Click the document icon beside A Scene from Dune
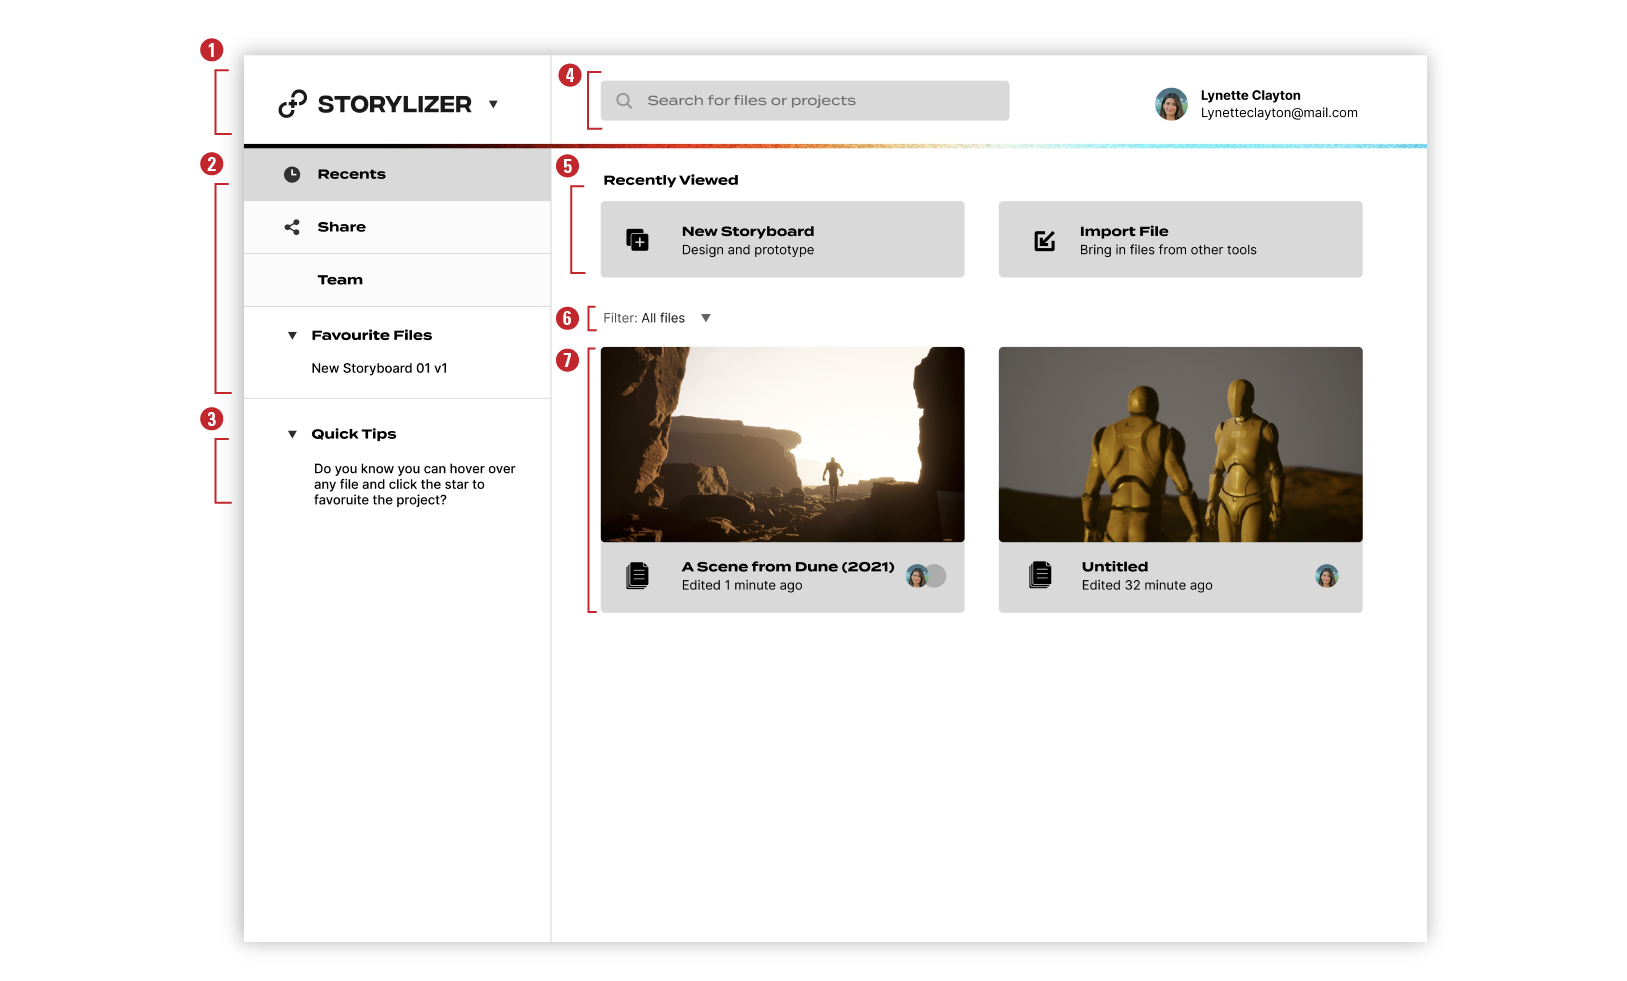The width and height of the screenshot is (1627, 981). click(637, 576)
